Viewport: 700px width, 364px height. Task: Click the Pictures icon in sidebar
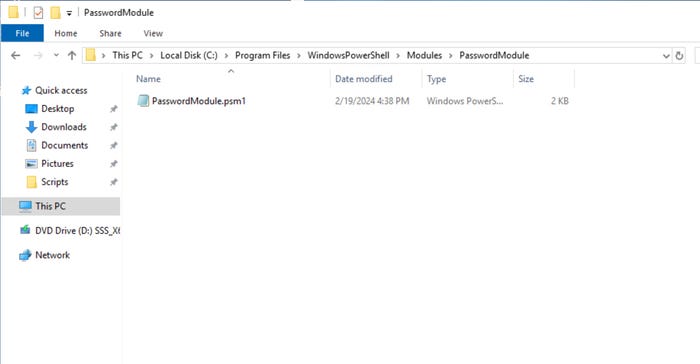(x=31, y=164)
